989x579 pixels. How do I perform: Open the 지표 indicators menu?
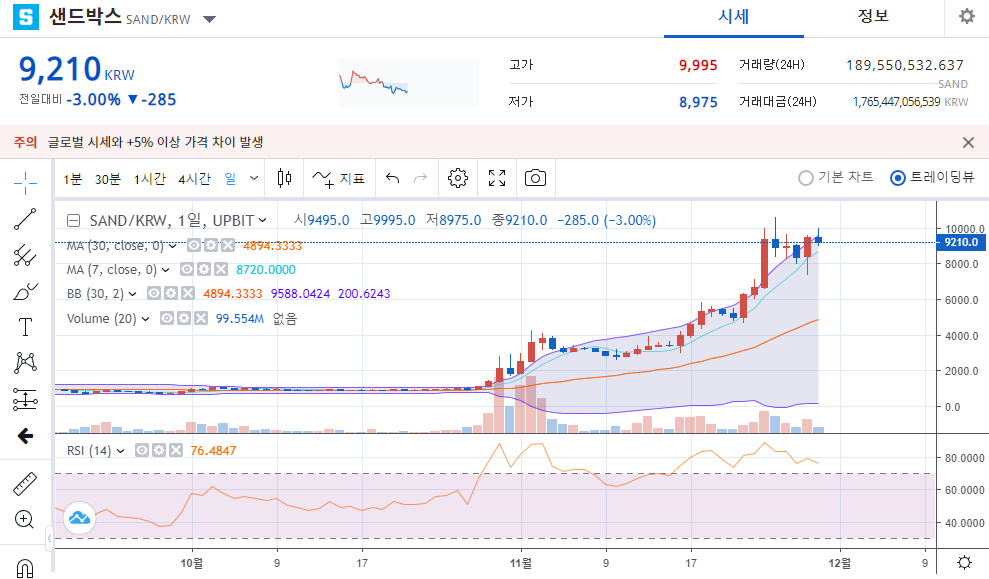[x=339, y=179]
